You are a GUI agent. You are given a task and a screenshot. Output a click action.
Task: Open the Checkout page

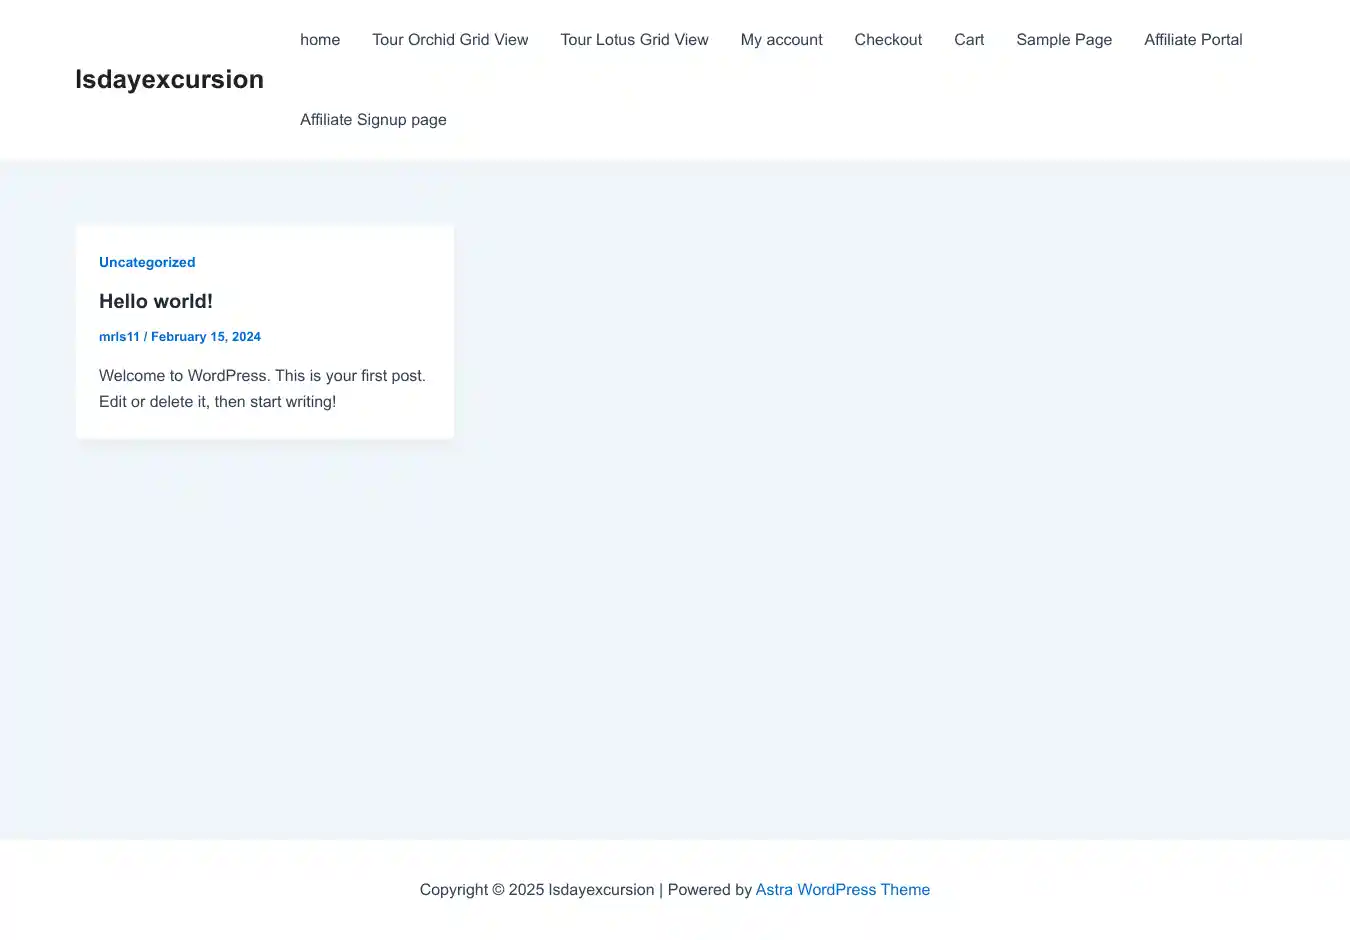pos(888,40)
